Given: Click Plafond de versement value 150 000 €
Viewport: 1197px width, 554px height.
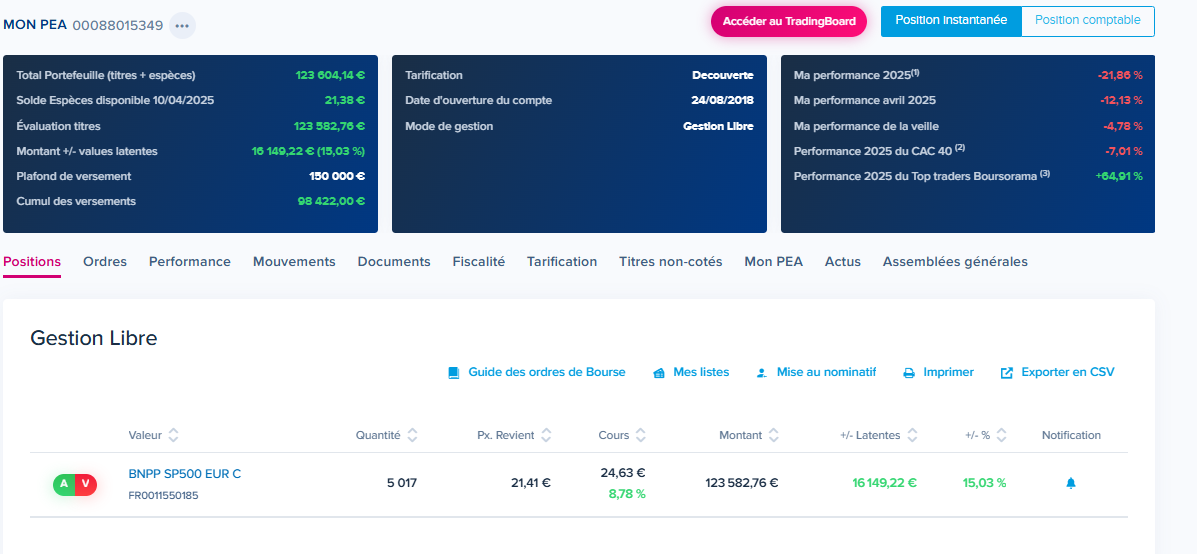Looking at the screenshot, I should point(337,176).
